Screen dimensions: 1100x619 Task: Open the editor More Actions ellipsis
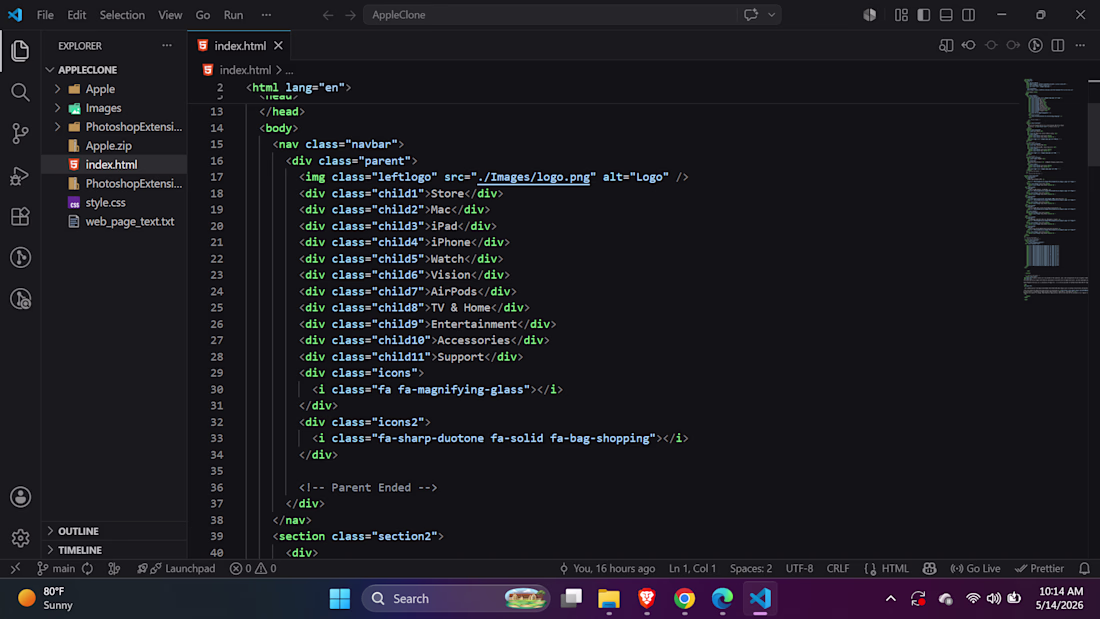pyautogui.click(x=1080, y=46)
